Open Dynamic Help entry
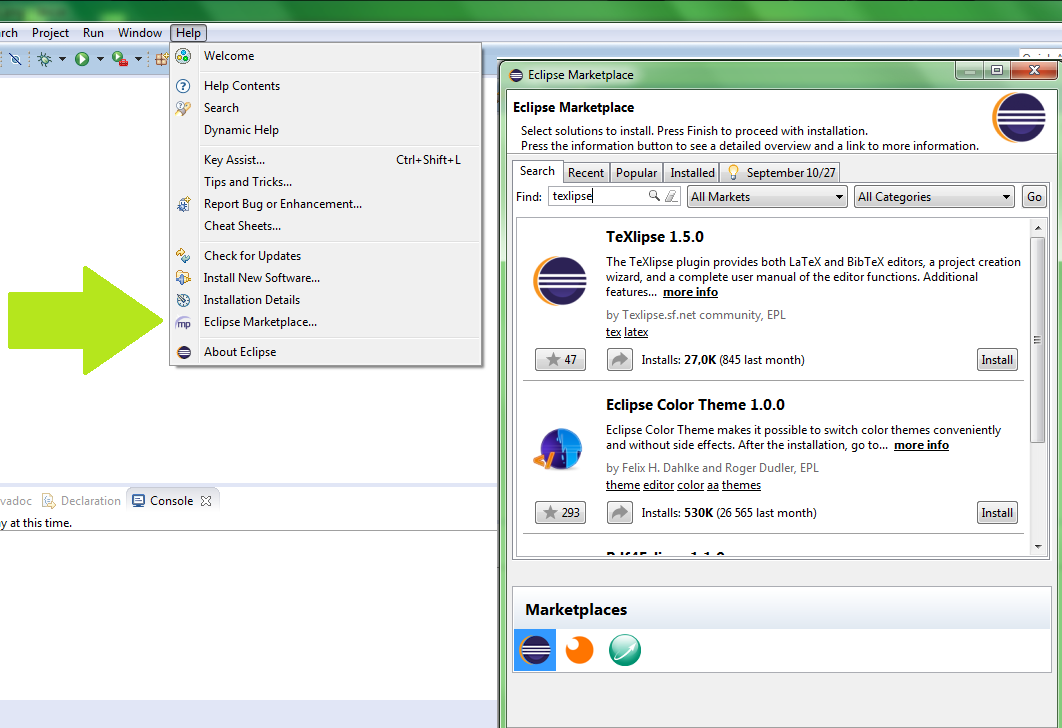This screenshot has width=1062, height=728. click(326, 130)
